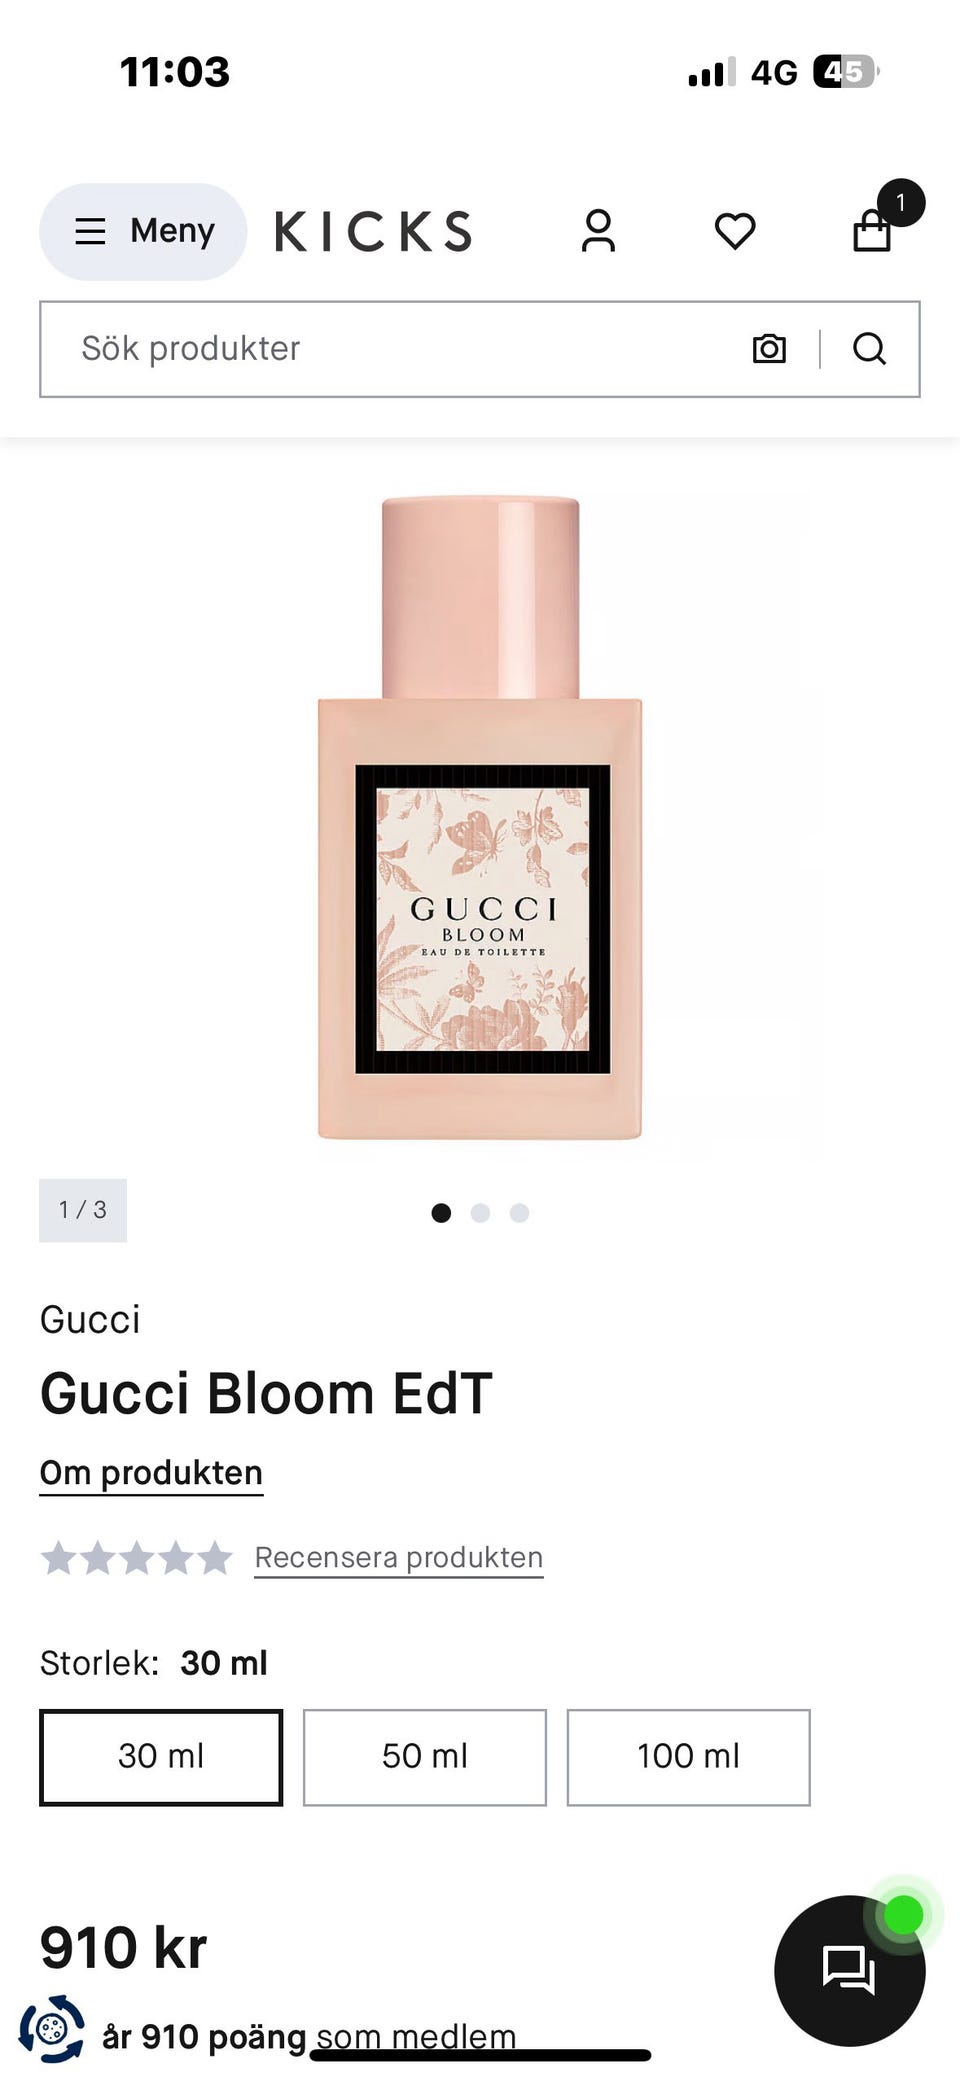Select the 50 ml size option
The height and width of the screenshot is (2081, 960).
[425, 1757]
